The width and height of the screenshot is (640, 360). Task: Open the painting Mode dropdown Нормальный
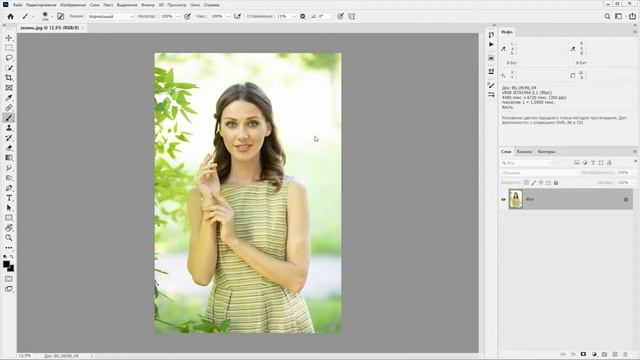click(111, 16)
